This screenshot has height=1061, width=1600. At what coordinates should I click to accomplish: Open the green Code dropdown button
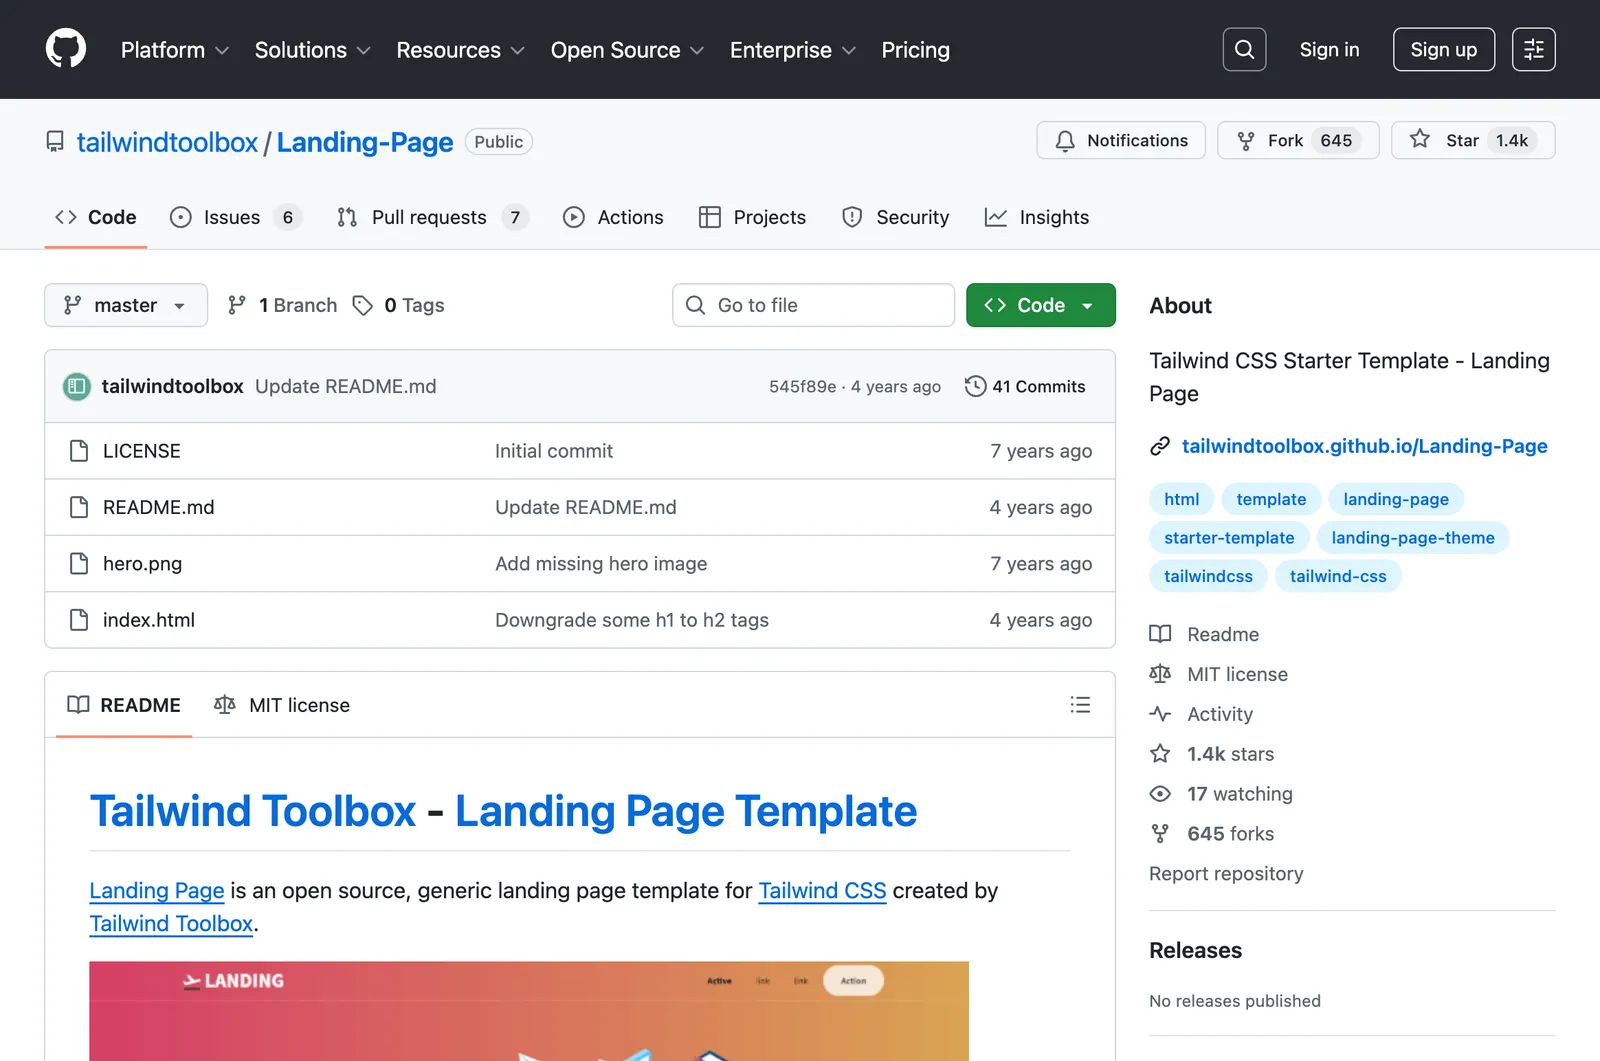click(x=1041, y=305)
